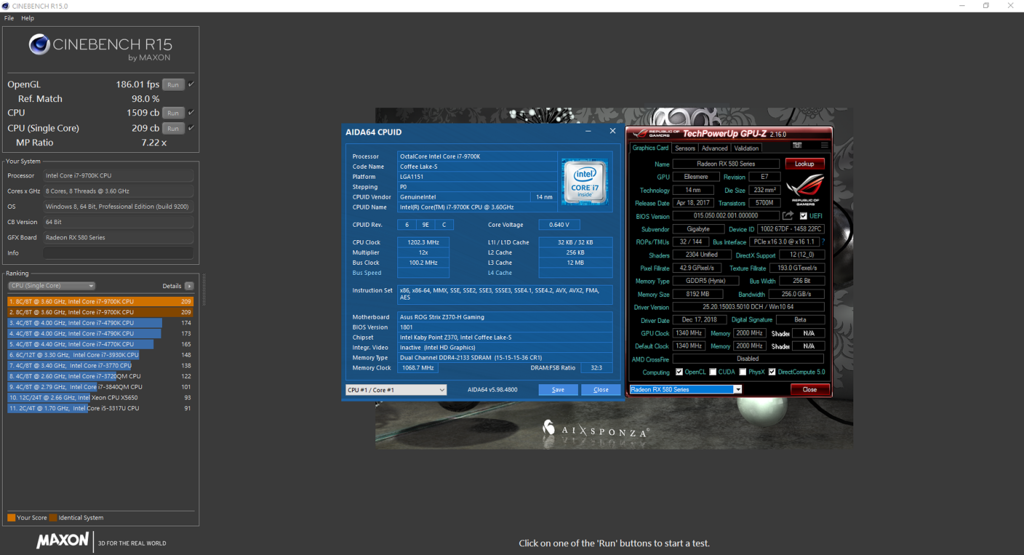This screenshot has width=1024, height=555.
Task: Switch to GPU-Z Validation tab
Action: tap(746, 148)
